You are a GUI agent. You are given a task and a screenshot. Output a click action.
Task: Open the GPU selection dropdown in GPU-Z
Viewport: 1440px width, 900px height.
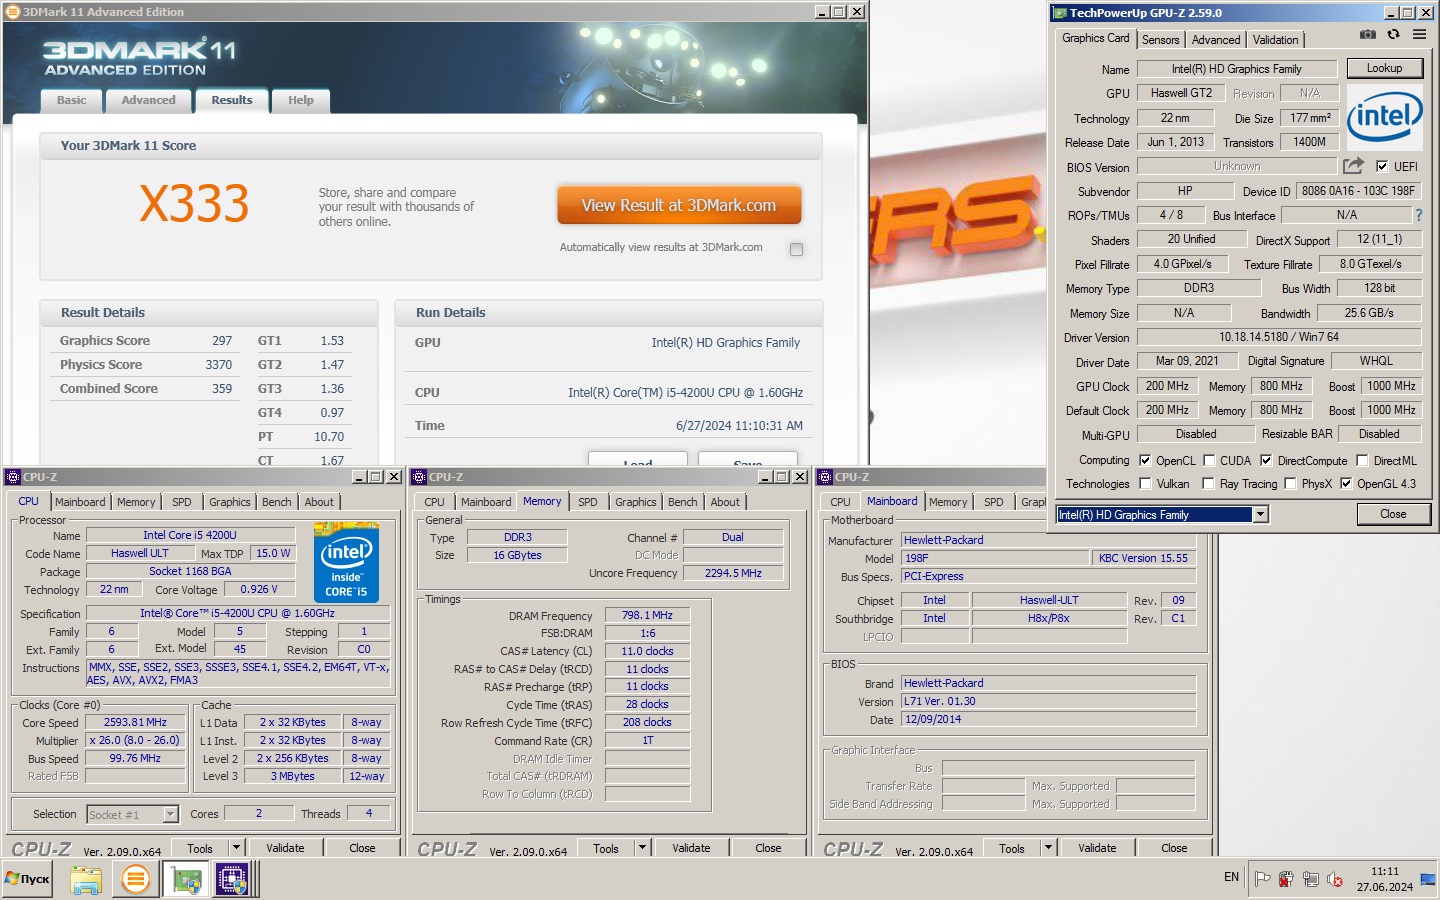tap(1260, 514)
